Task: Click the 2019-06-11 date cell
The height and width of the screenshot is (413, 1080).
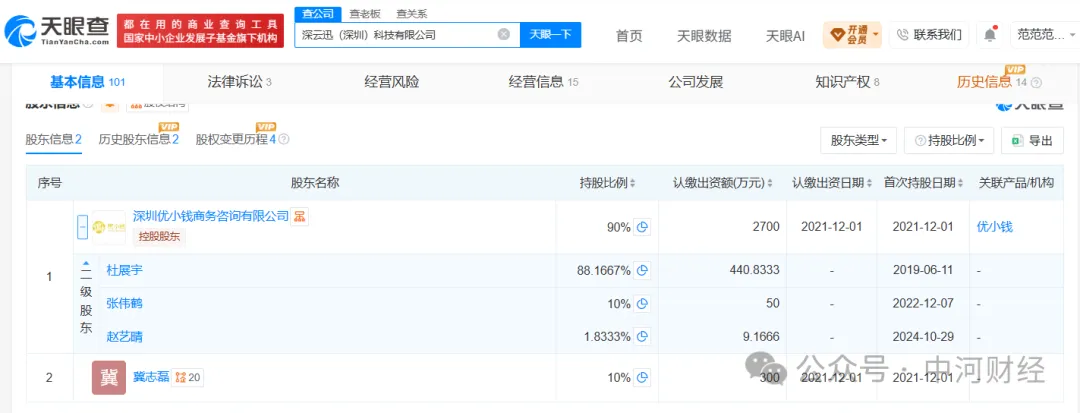Action: pos(922,270)
